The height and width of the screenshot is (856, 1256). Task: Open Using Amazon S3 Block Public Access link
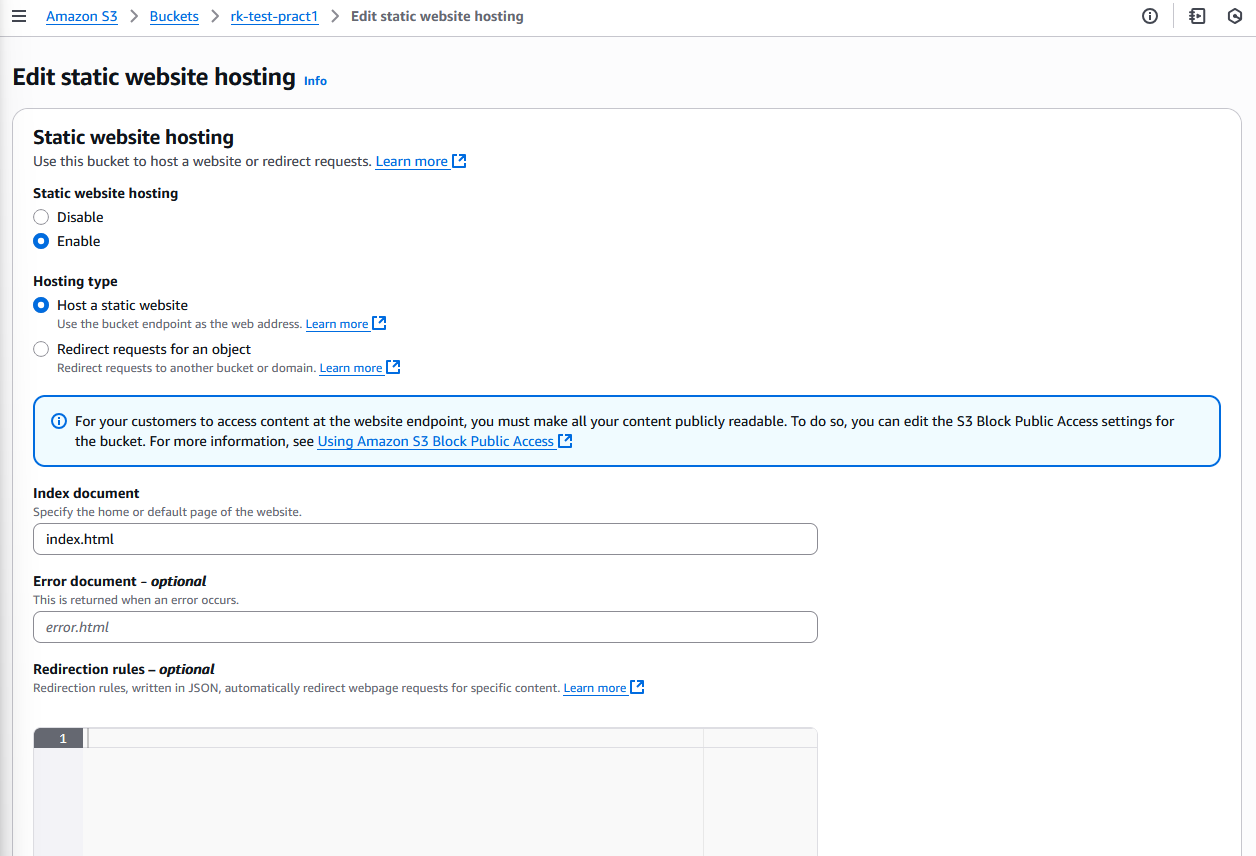(x=435, y=441)
